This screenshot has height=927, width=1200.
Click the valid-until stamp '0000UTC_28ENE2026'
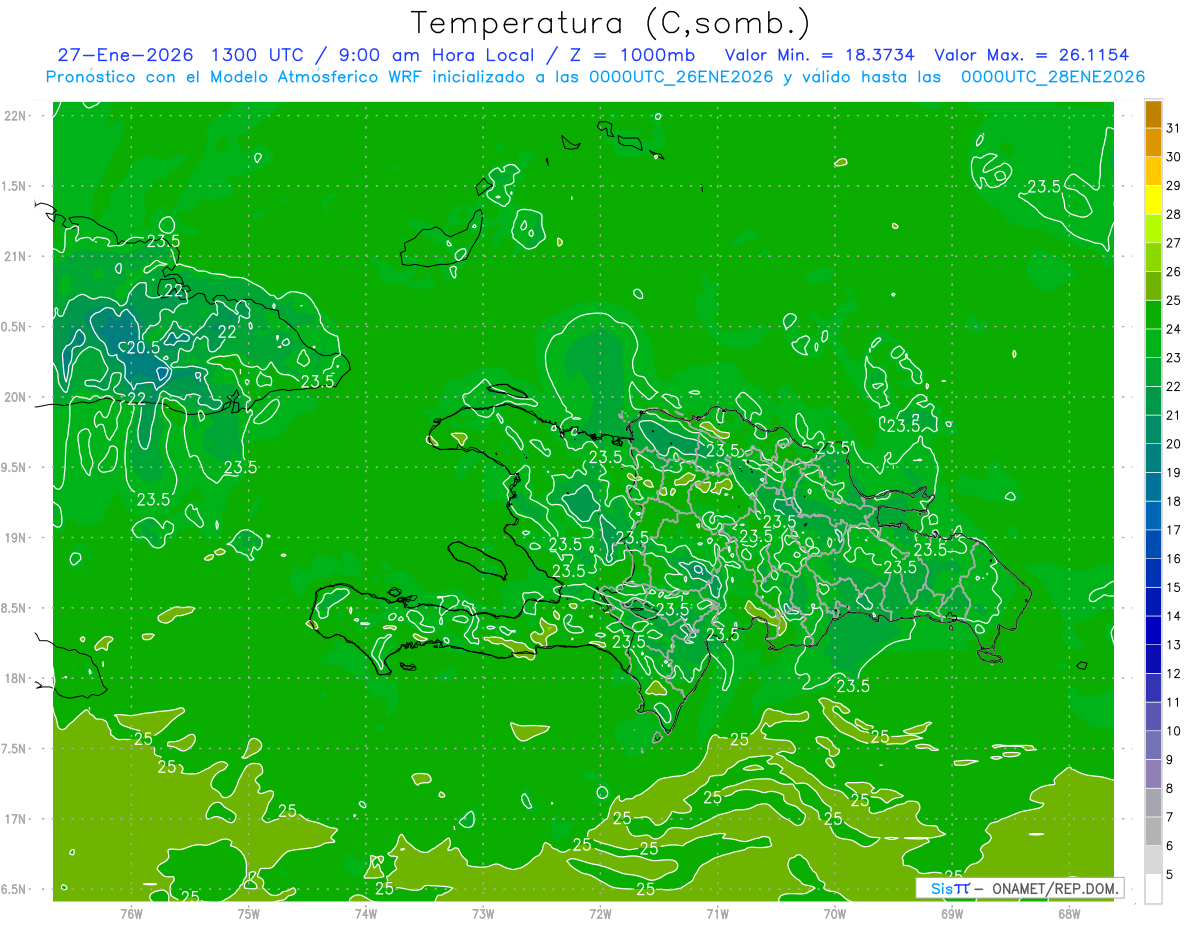tap(1052, 77)
